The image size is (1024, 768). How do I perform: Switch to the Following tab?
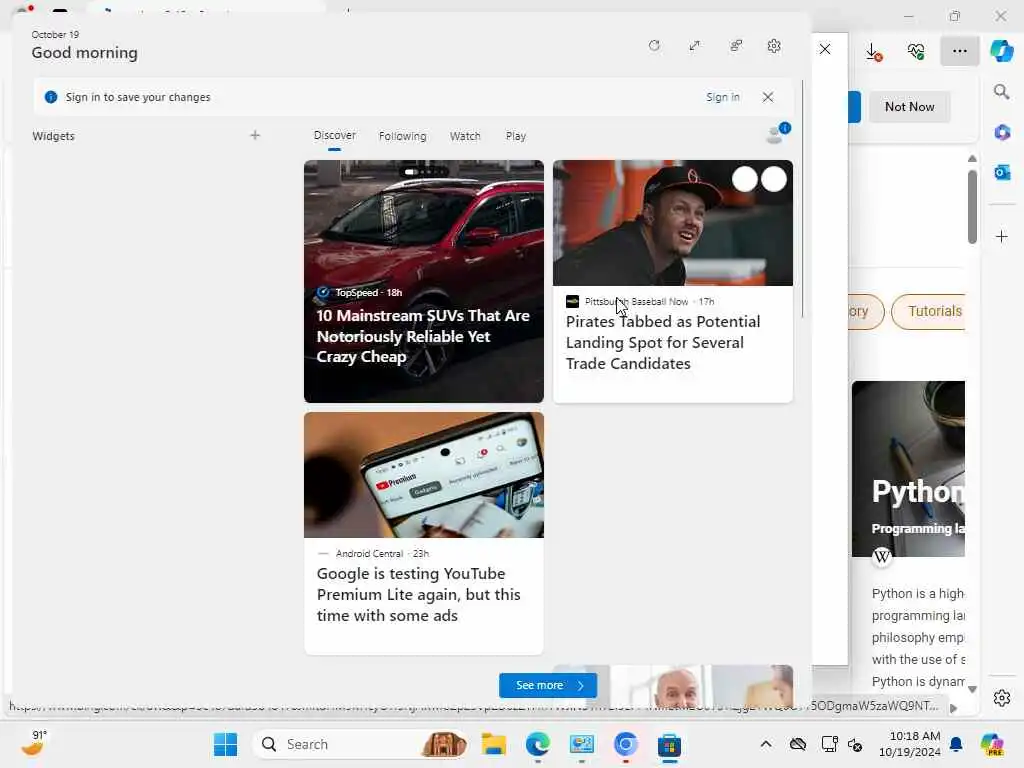[x=402, y=136]
